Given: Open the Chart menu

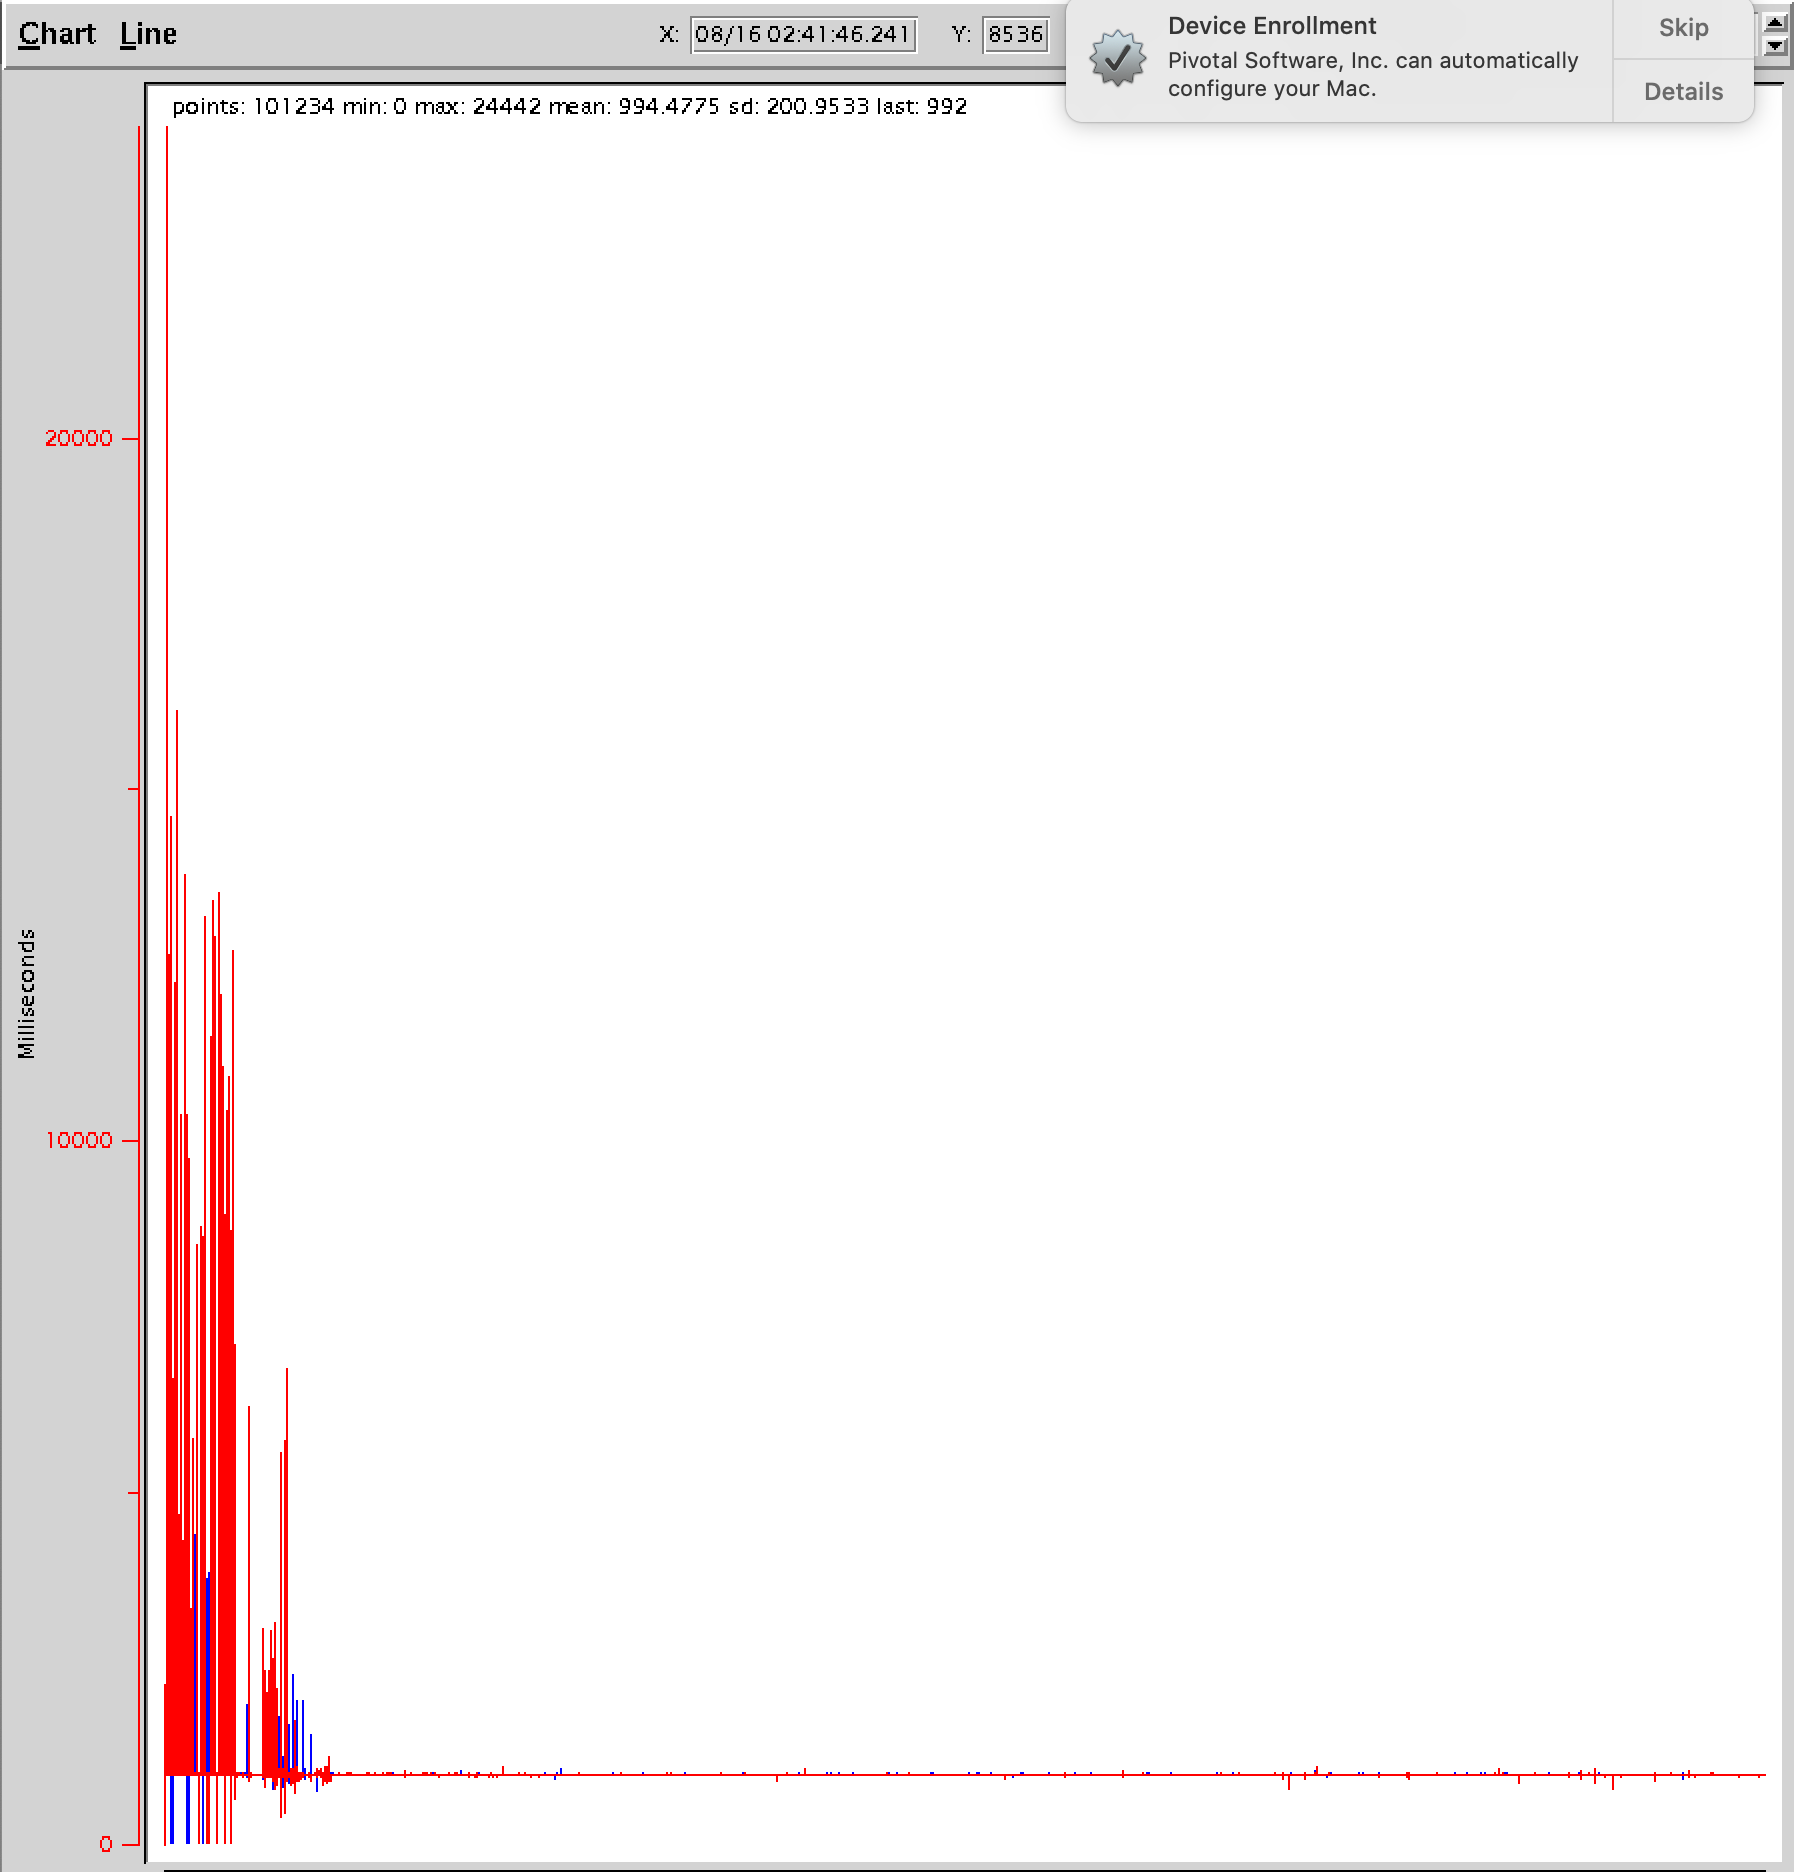Looking at the screenshot, I should pos(57,34).
